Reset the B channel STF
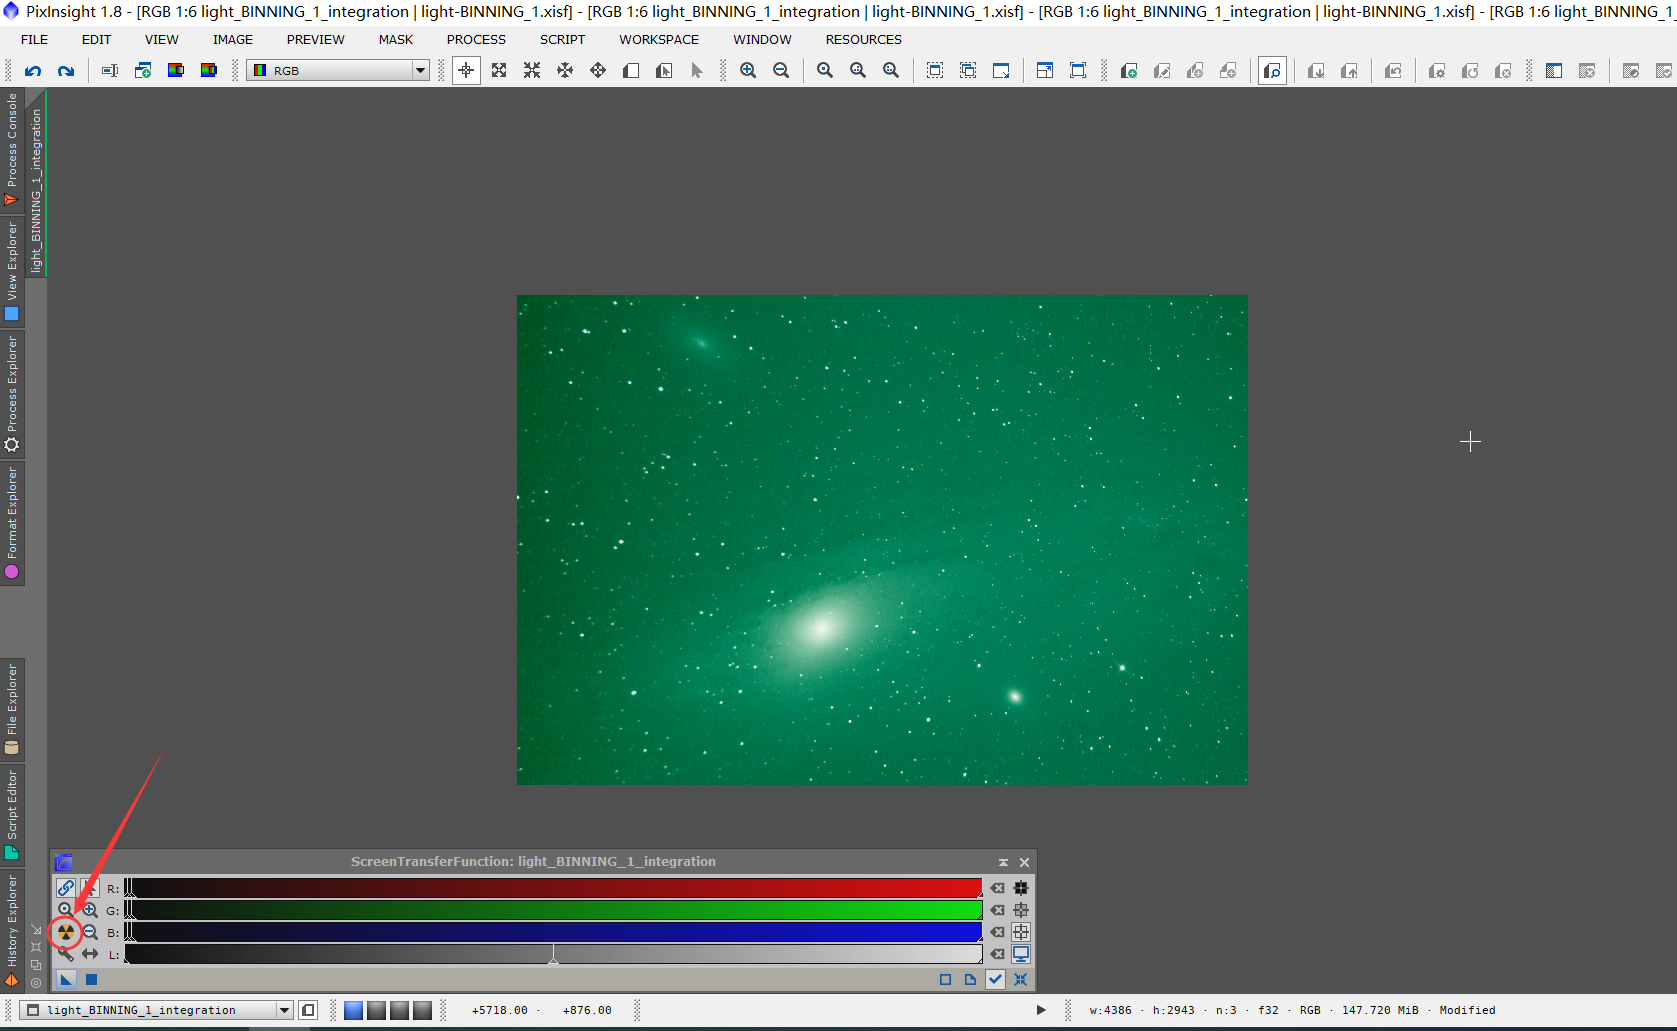This screenshot has width=1677, height=1031. coord(997,932)
